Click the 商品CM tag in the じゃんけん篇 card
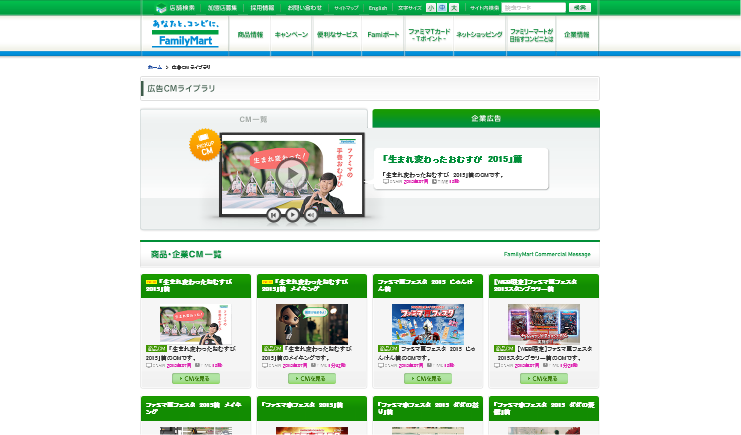This screenshot has width=741, height=435. [x=388, y=348]
